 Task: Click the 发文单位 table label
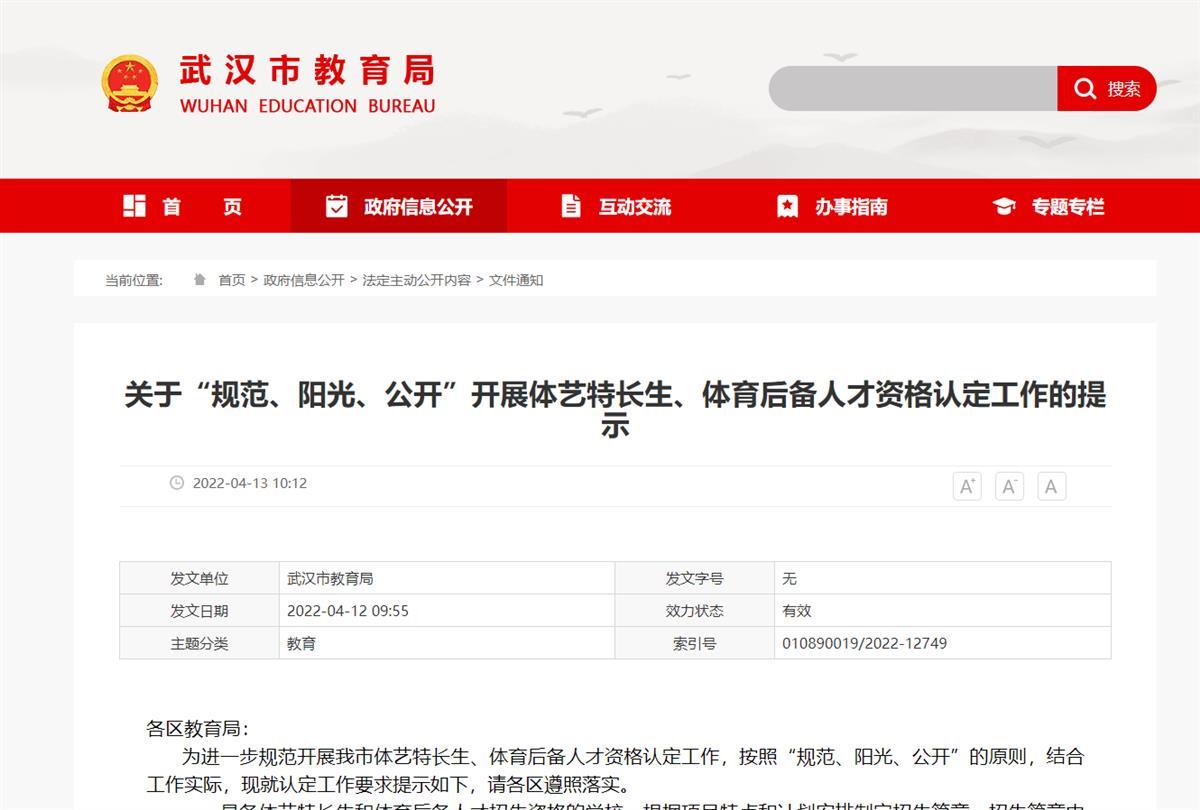tap(199, 578)
